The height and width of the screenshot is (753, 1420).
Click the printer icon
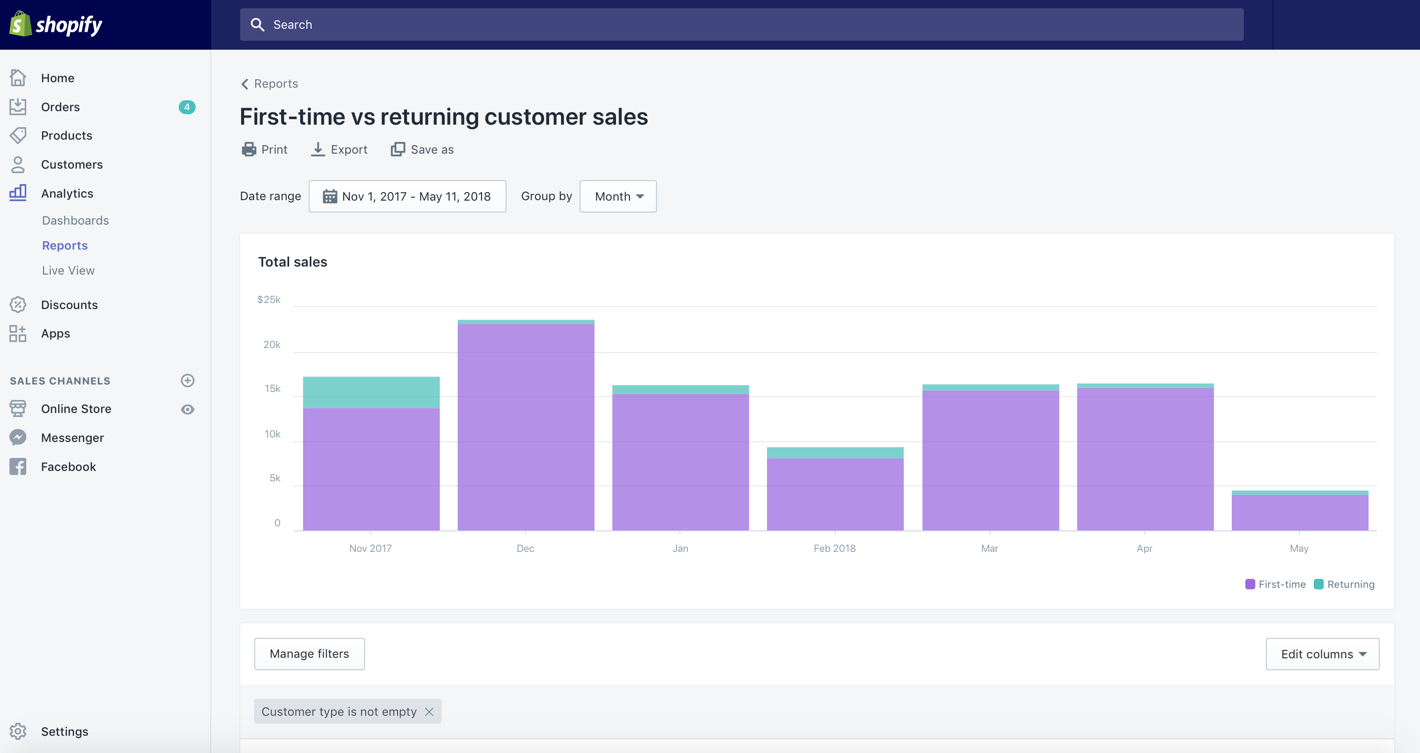click(x=249, y=149)
